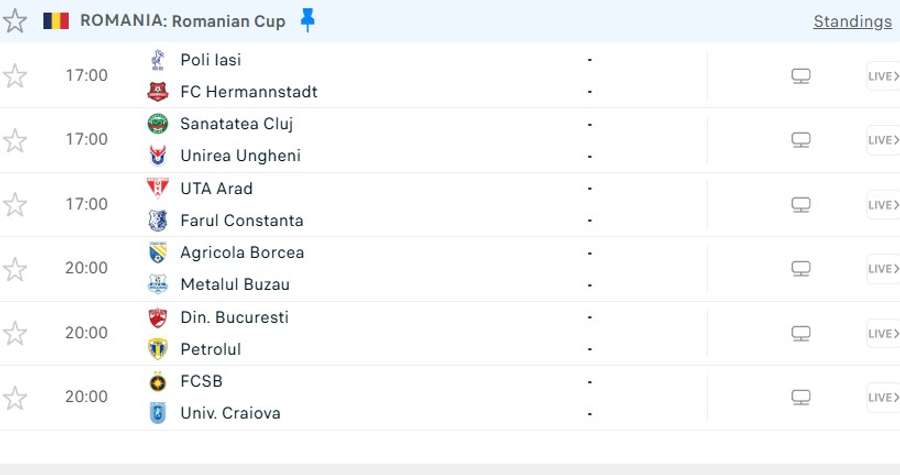Select the Unirea Ungheni team name
Screen dimensions: 900x475
pyautogui.click(x=240, y=155)
